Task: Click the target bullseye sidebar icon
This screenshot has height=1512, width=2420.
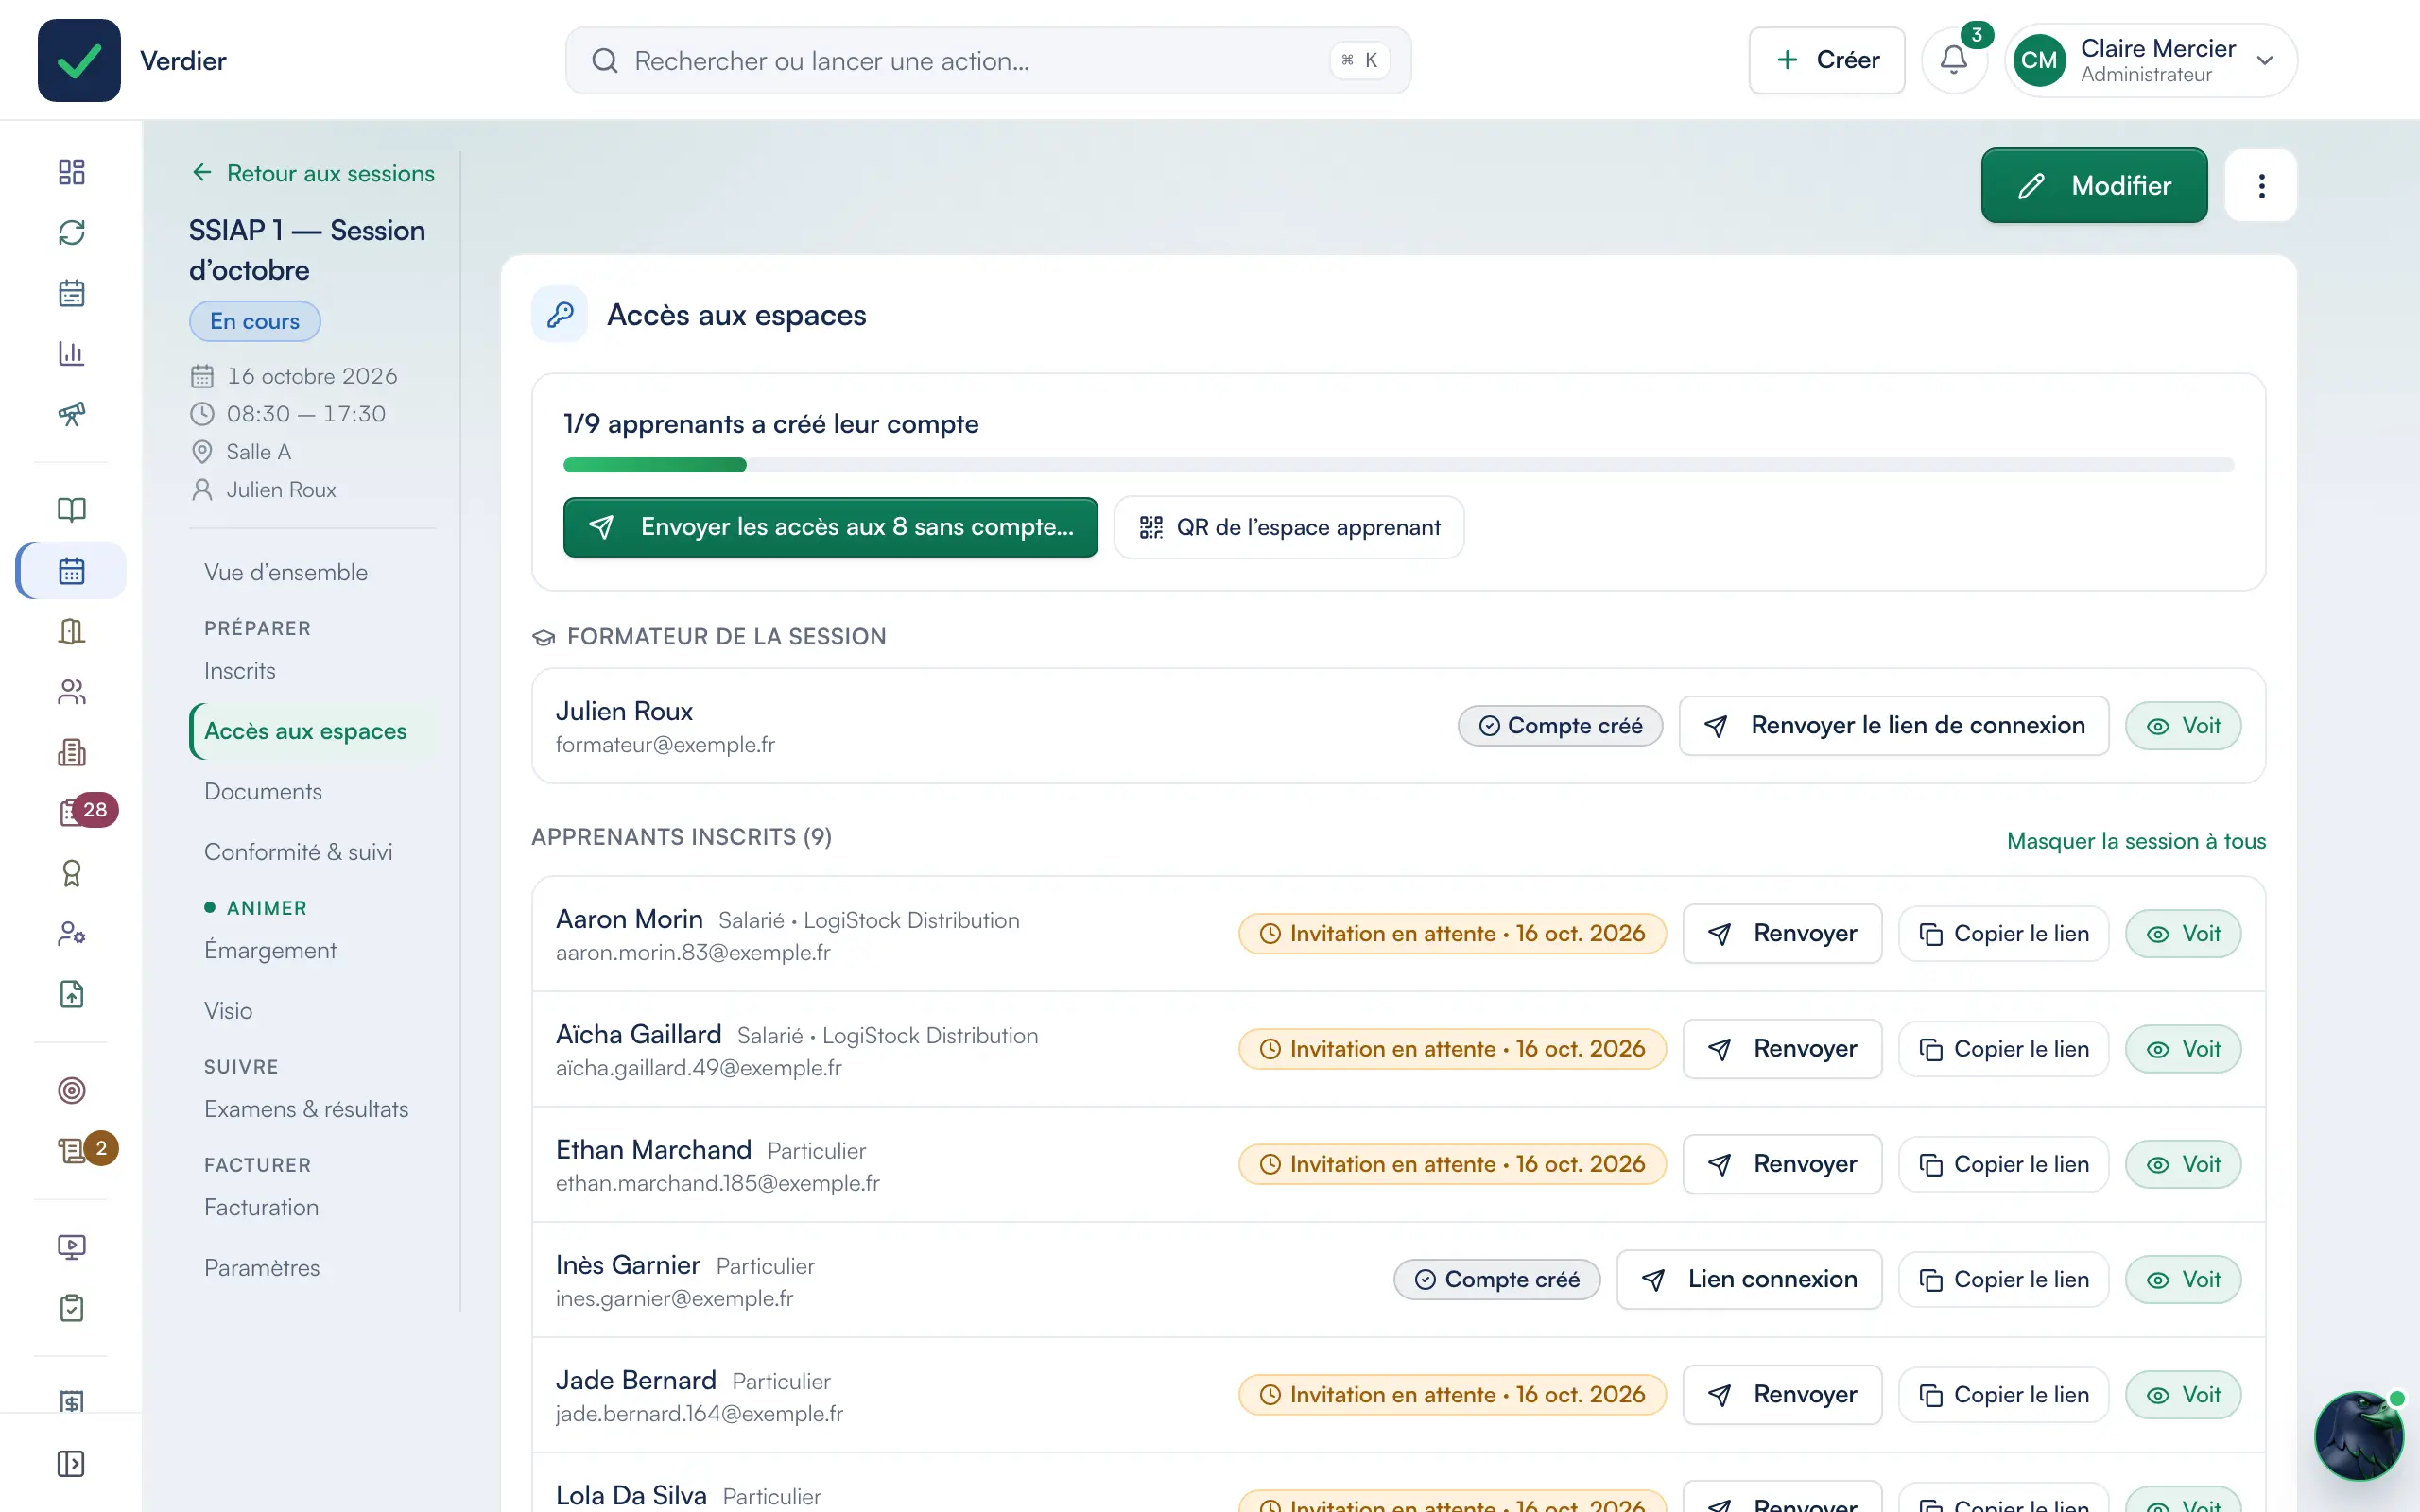Action: (71, 1090)
